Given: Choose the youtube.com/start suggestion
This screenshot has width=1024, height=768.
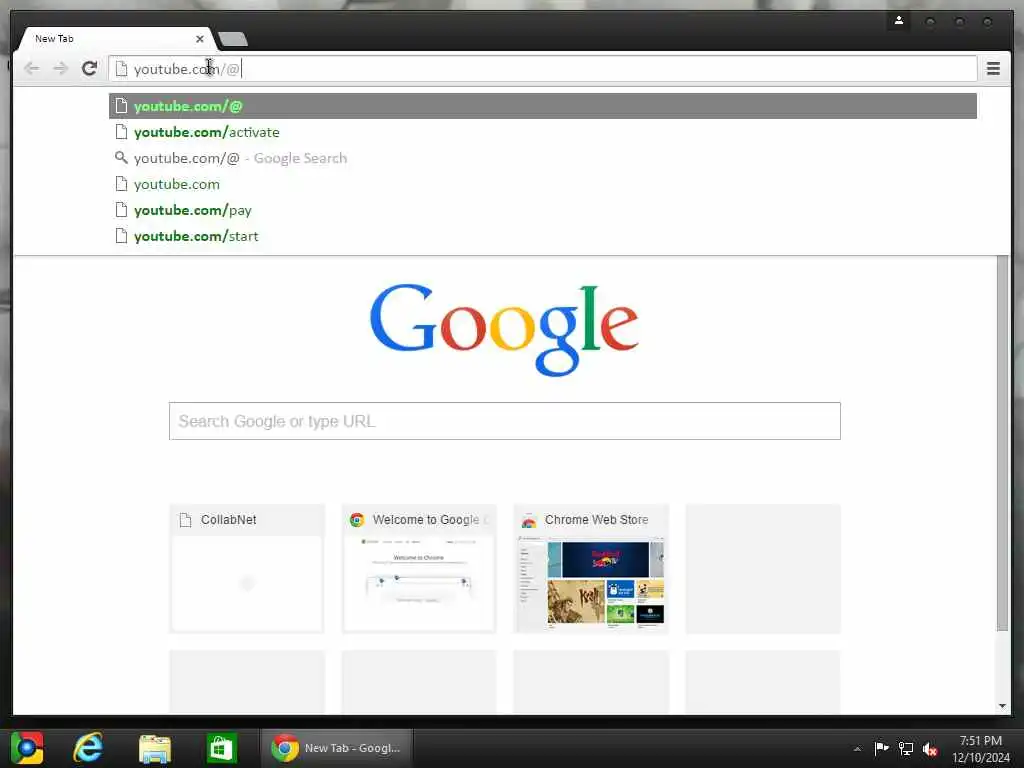Looking at the screenshot, I should click(x=543, y=236).
